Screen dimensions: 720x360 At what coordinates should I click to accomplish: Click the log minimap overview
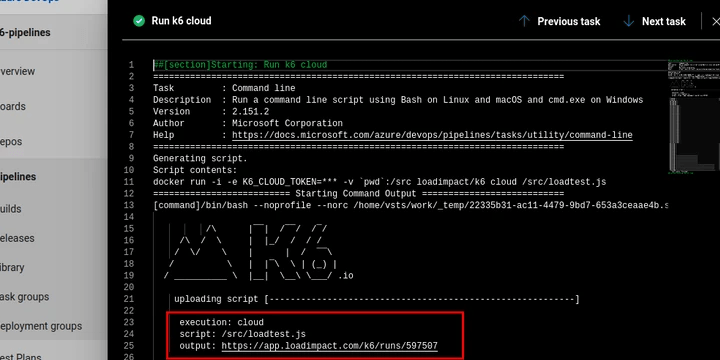coord(693,117)
